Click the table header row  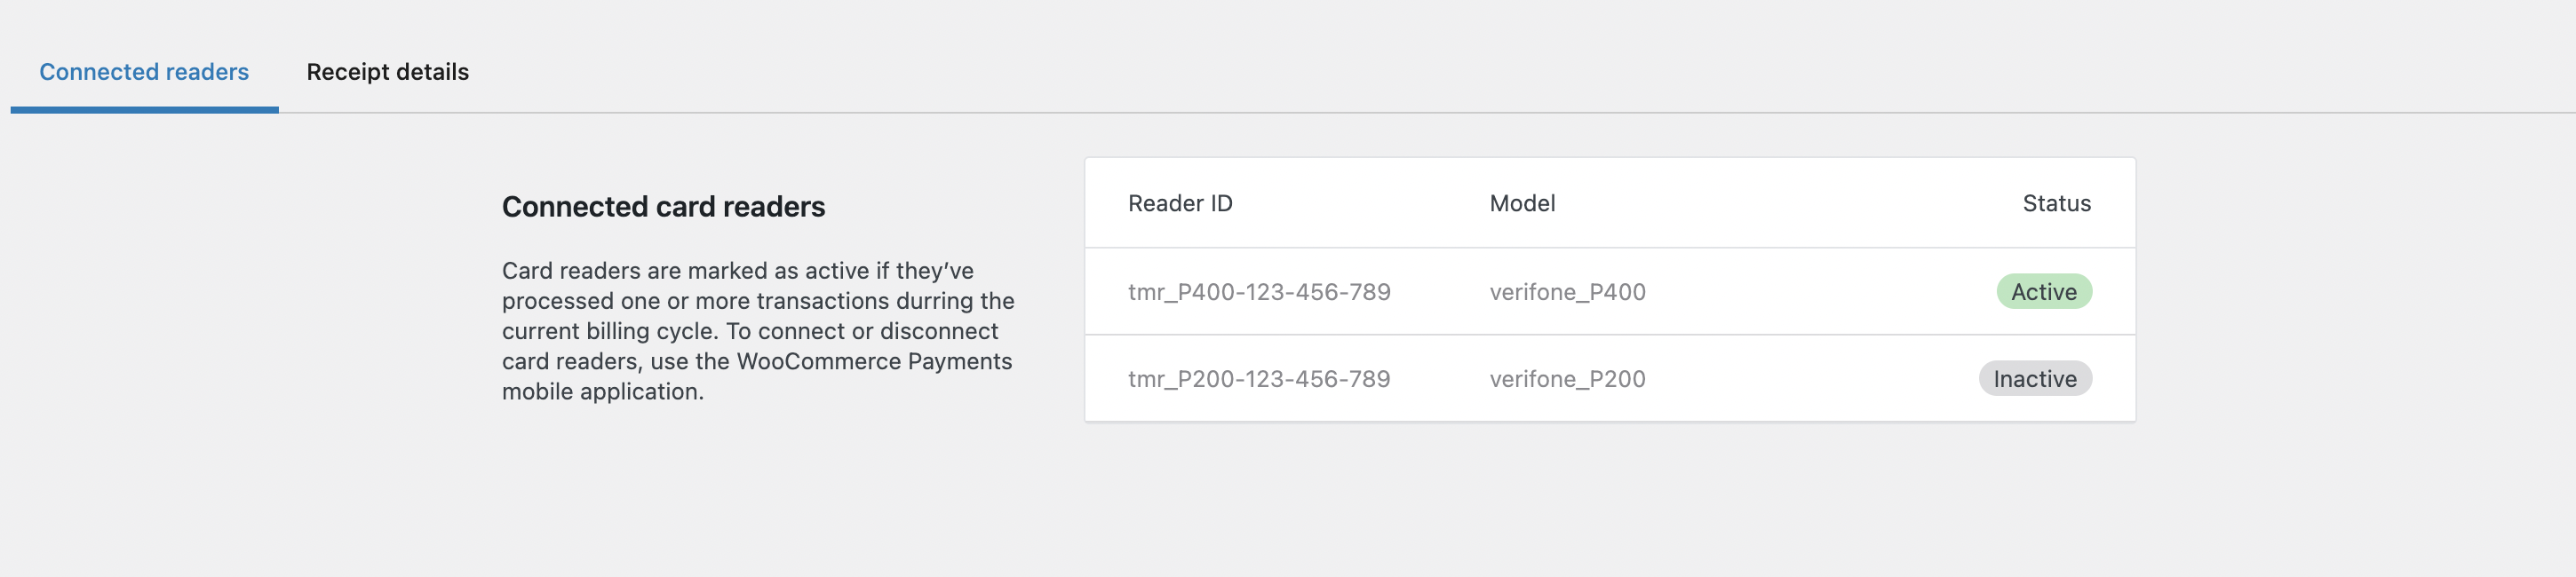click(x=1609, y=204)
